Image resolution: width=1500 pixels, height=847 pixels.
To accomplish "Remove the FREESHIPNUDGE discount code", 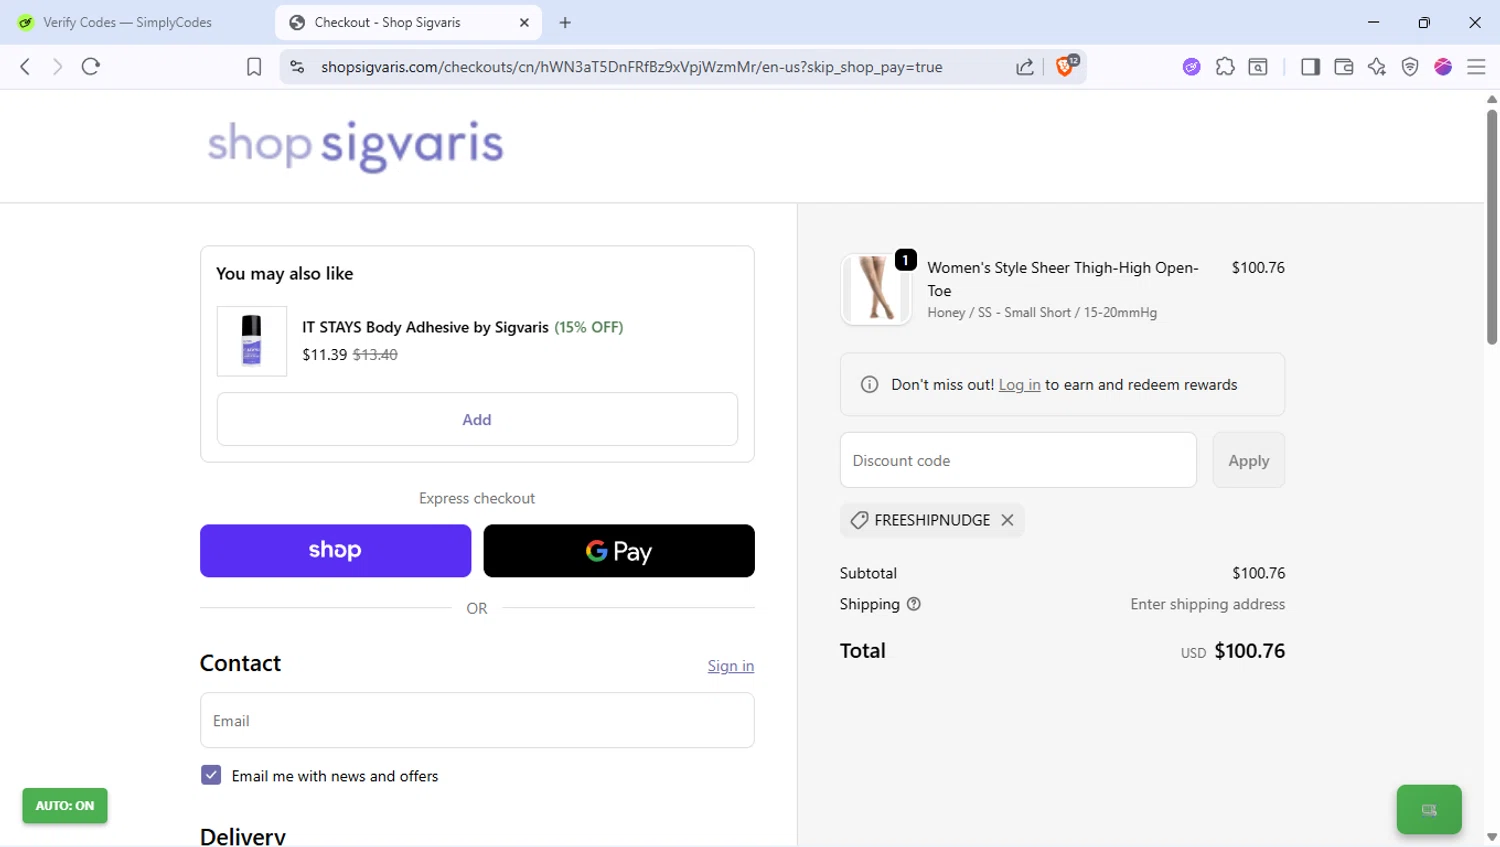I will 1007,520.
